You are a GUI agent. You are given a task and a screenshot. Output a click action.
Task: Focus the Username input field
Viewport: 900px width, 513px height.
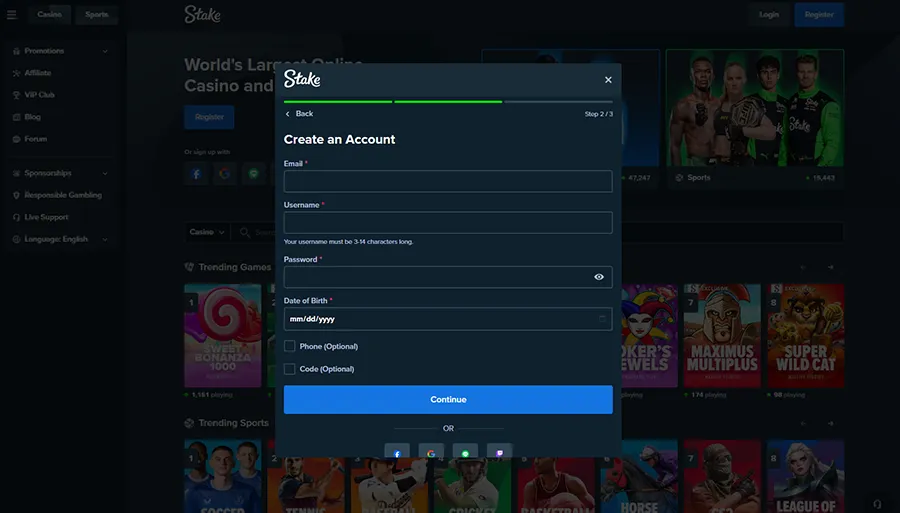(x=448, y=223)
